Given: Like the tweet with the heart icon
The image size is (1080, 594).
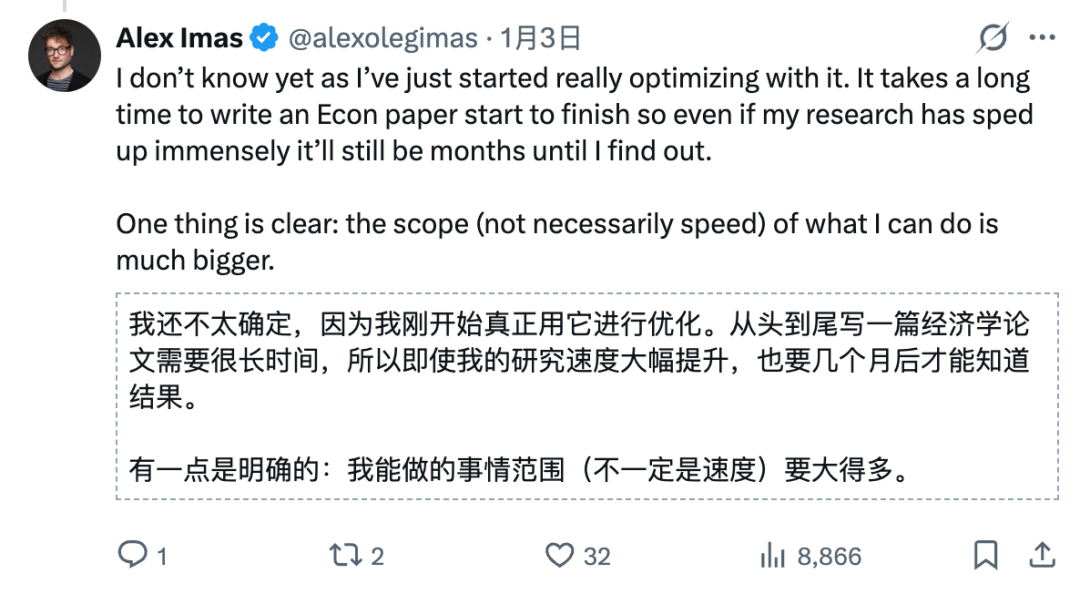Looking at the screenshot, I should (560, 555).
